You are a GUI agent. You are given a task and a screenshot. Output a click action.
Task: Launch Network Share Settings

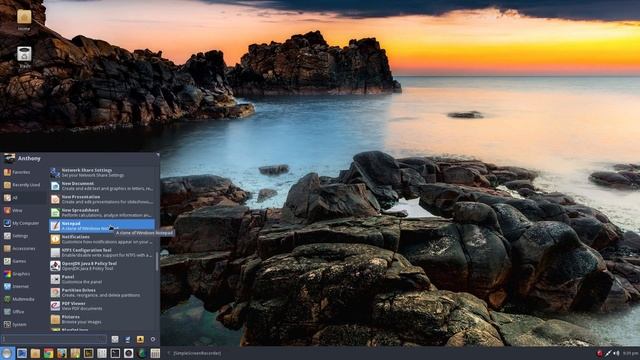coord(102,172)
